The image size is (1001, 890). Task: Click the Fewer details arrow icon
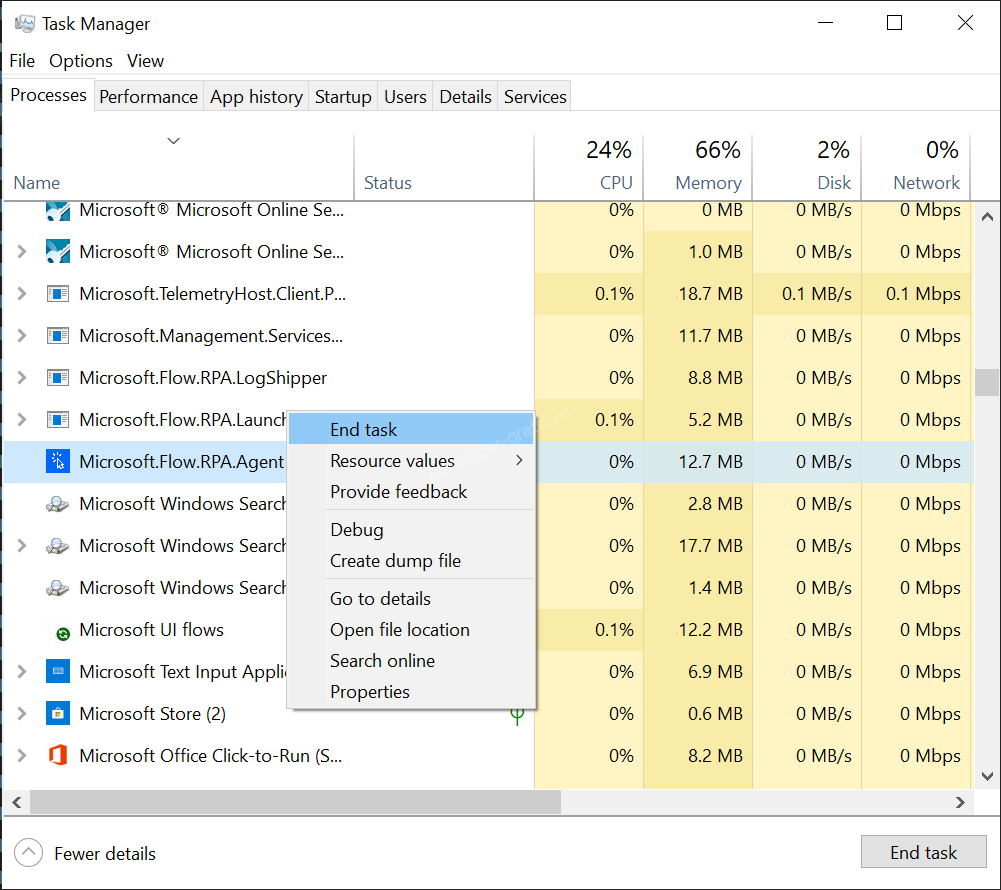pos(29,853)
